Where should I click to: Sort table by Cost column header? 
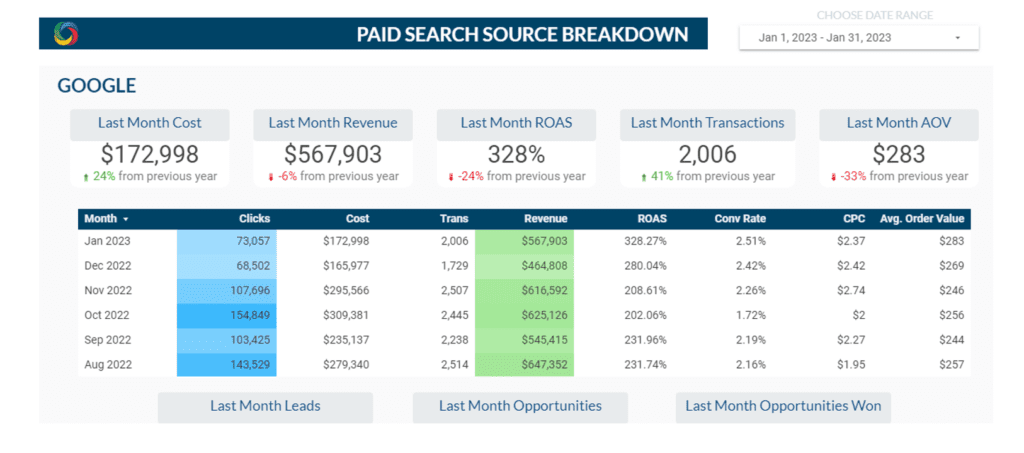(358, 219)
